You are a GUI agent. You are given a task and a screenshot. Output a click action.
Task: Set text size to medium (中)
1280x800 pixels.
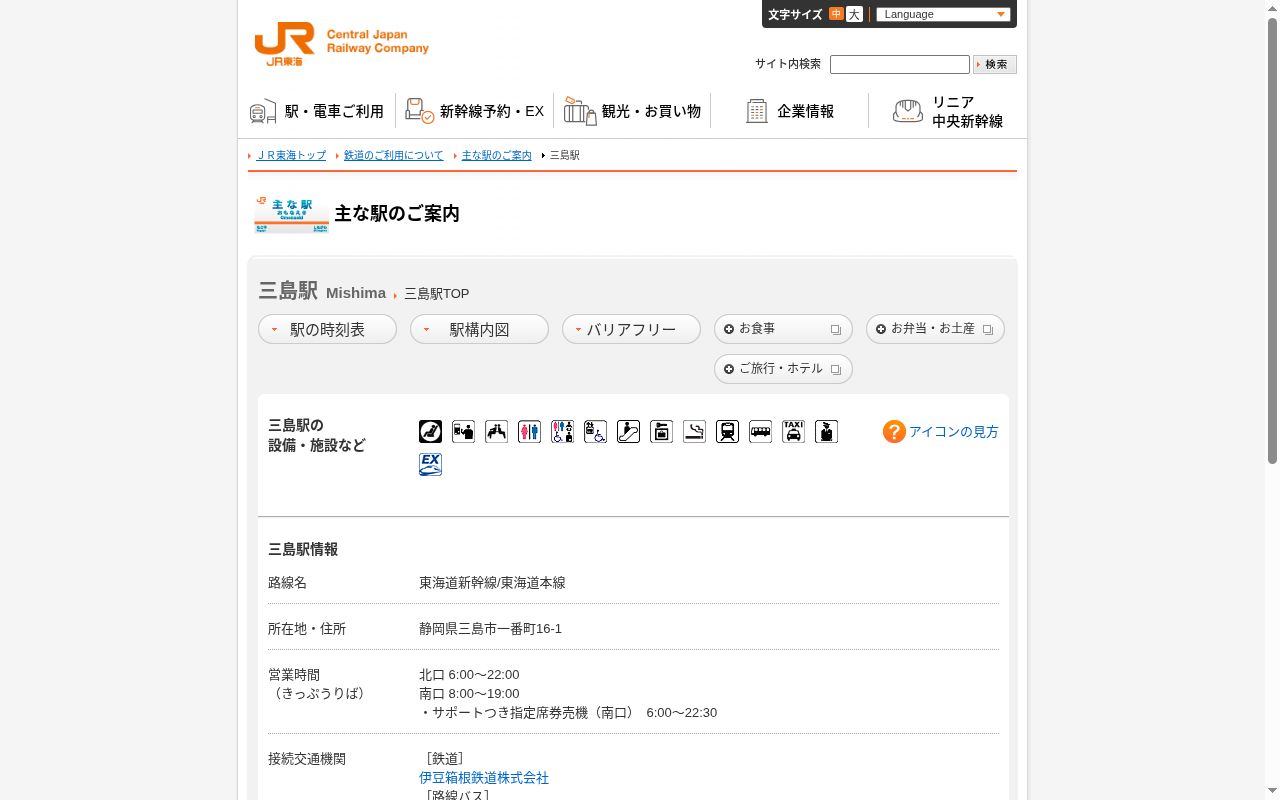click(x=836, y=14)
